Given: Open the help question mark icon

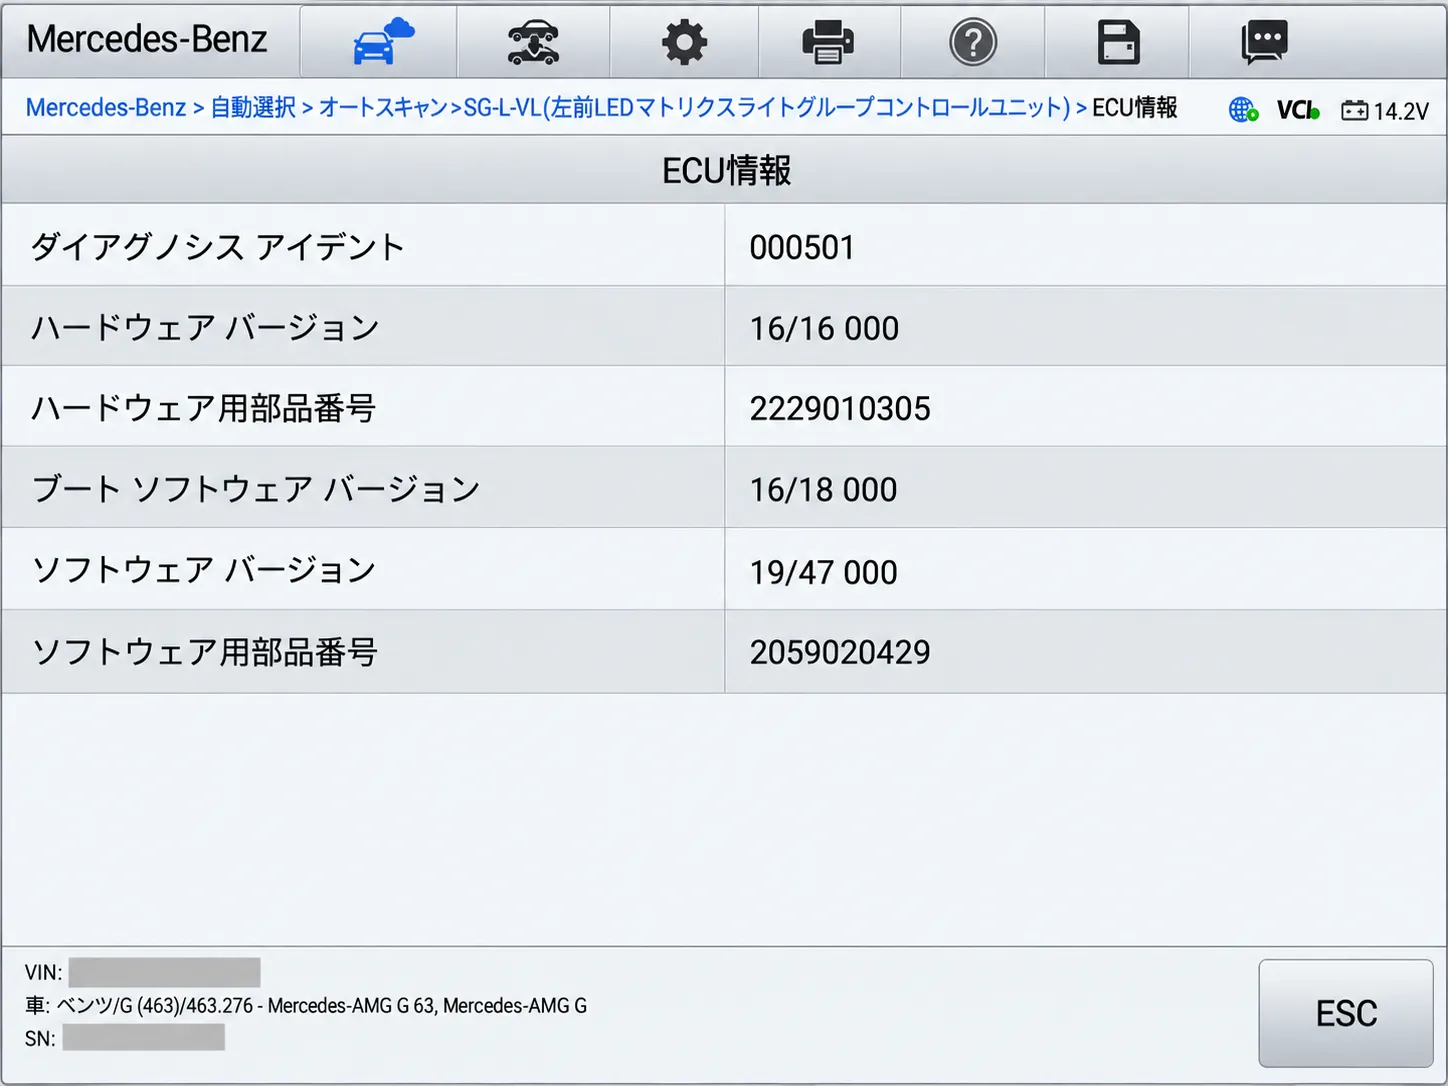Looking at the screenshot, I should pos(973,42).
